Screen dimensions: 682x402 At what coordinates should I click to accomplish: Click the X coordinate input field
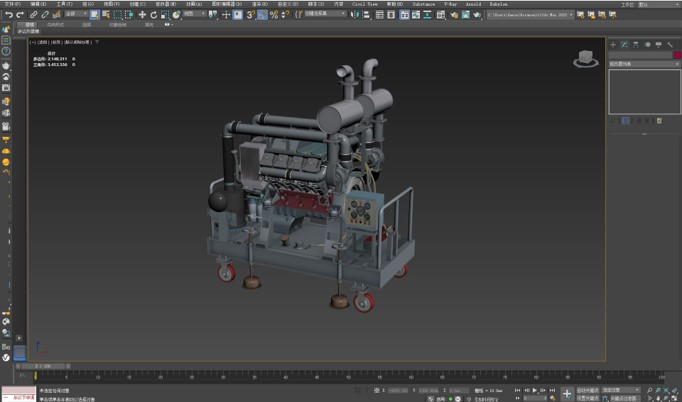pyautogui.click(x=398, y=391)
